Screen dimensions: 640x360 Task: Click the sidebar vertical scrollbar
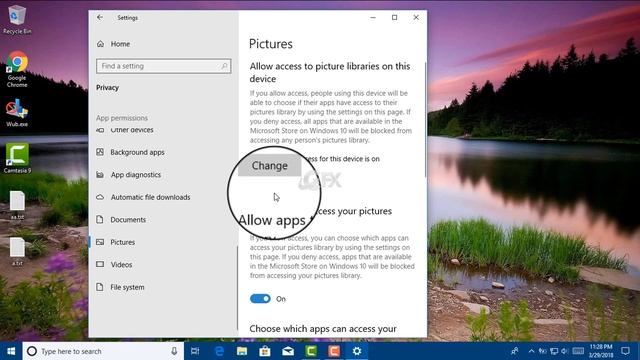coord(237,288)
